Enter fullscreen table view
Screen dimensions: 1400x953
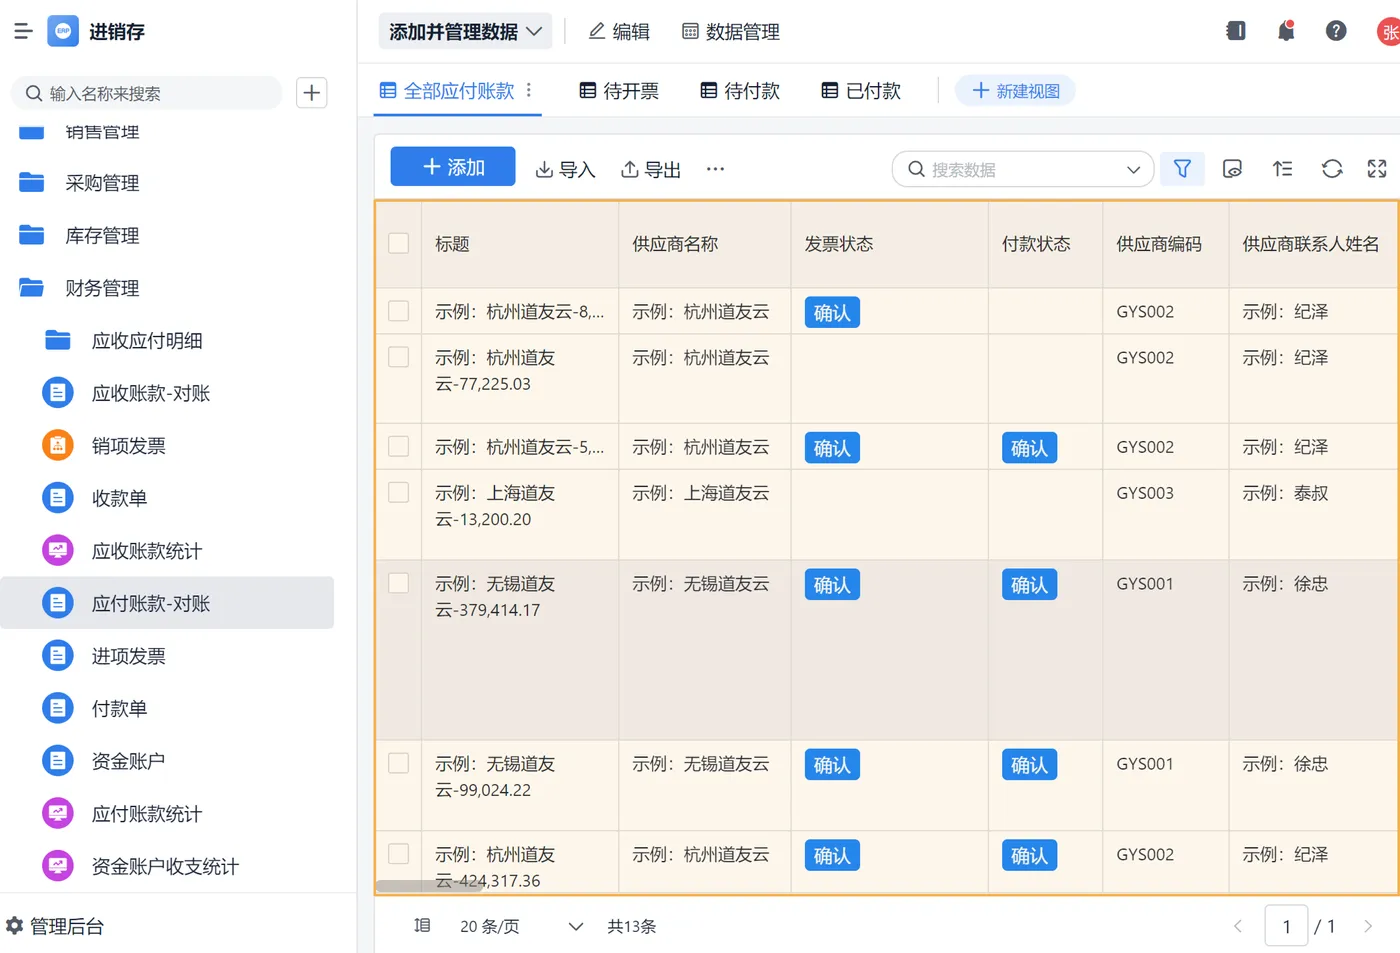click(1377, 169)
